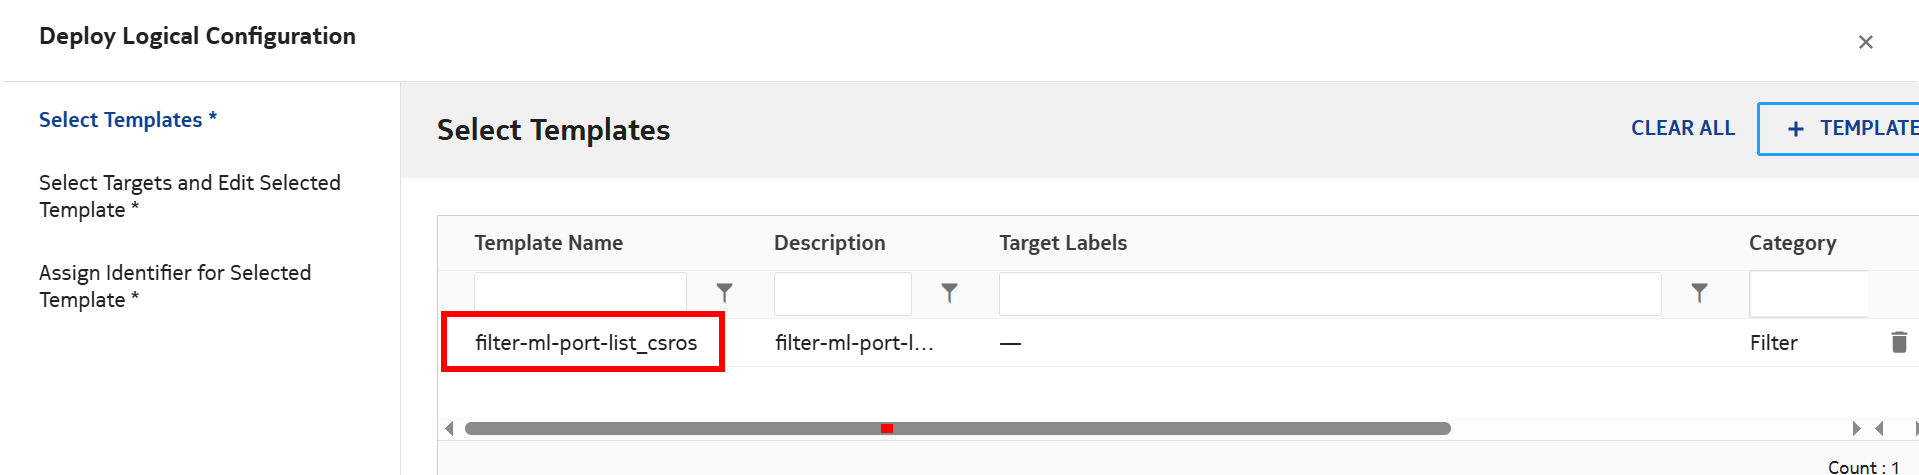Click the Target Labels filter funnel icon
Image resolution: width=1919 pixels, height=475 pixels.
point(1699,293)
